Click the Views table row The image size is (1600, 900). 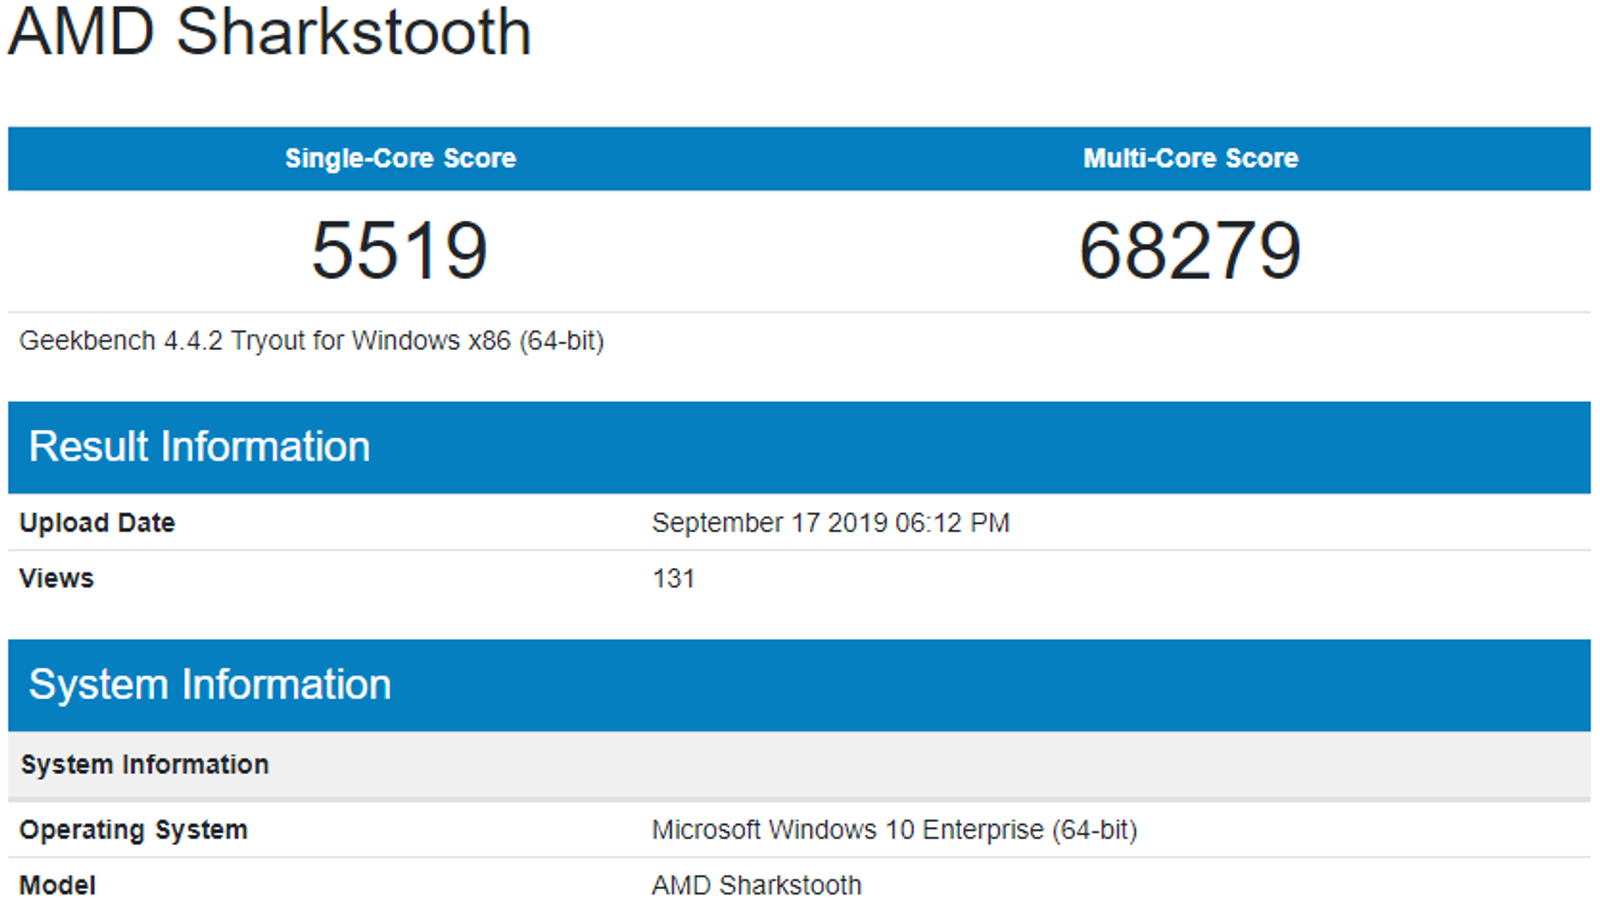[x=400, y=579]
